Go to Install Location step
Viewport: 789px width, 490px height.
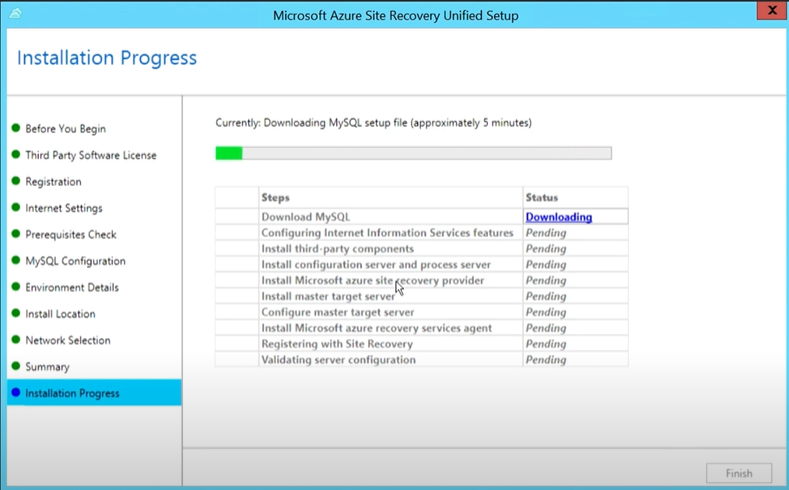(60, 314)
